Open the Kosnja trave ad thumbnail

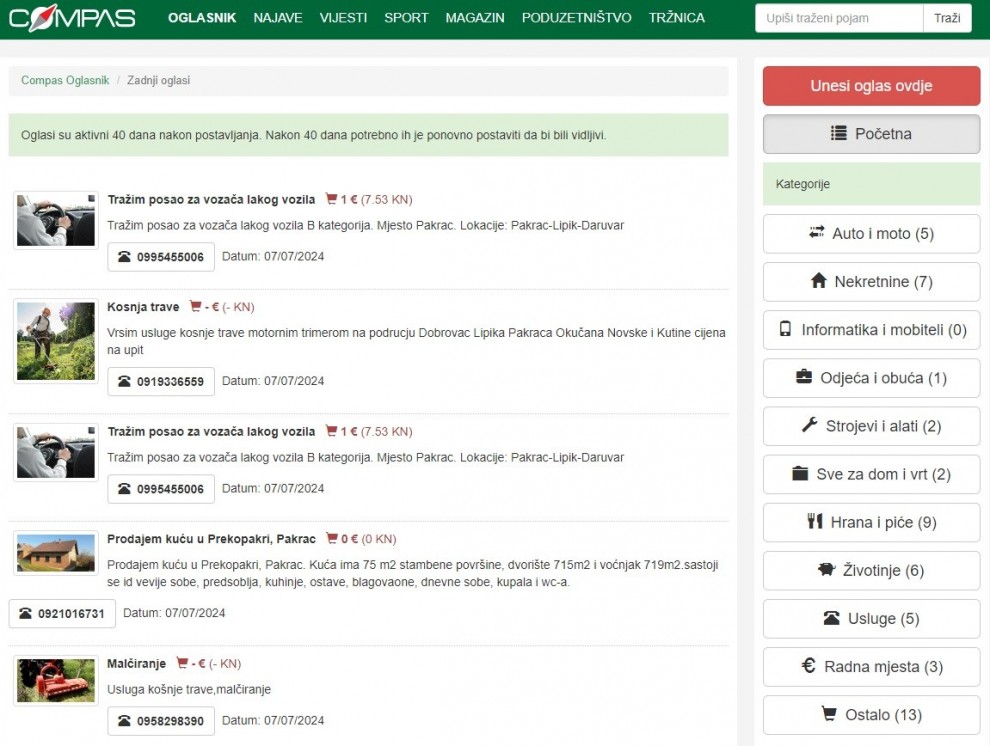pyautogui.click(x=55, y=341)
